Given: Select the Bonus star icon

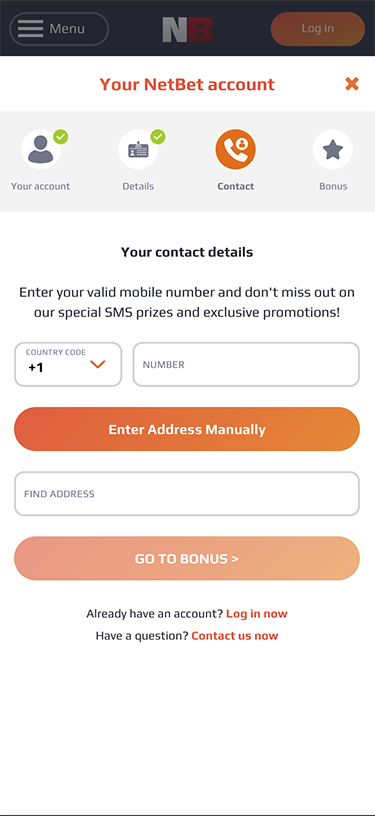Looking at the screenshot, I should pos(333,149).
